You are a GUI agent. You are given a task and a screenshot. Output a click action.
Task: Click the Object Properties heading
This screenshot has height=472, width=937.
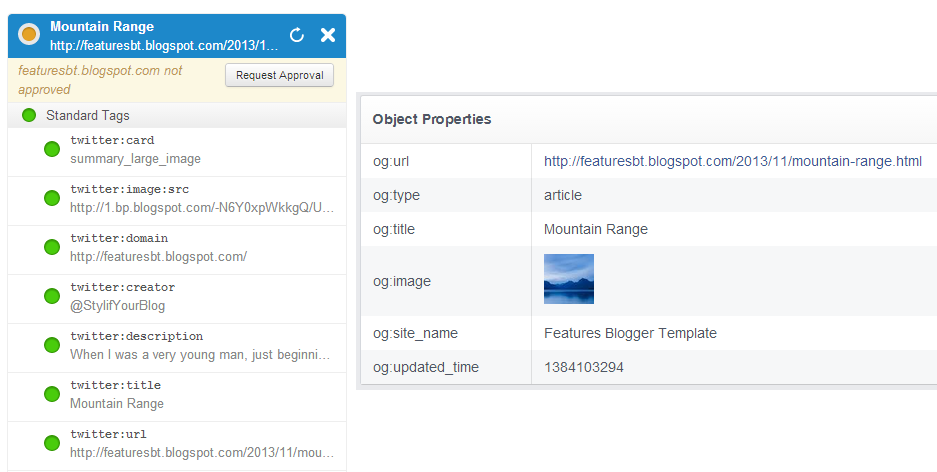(x=431, y=119)
